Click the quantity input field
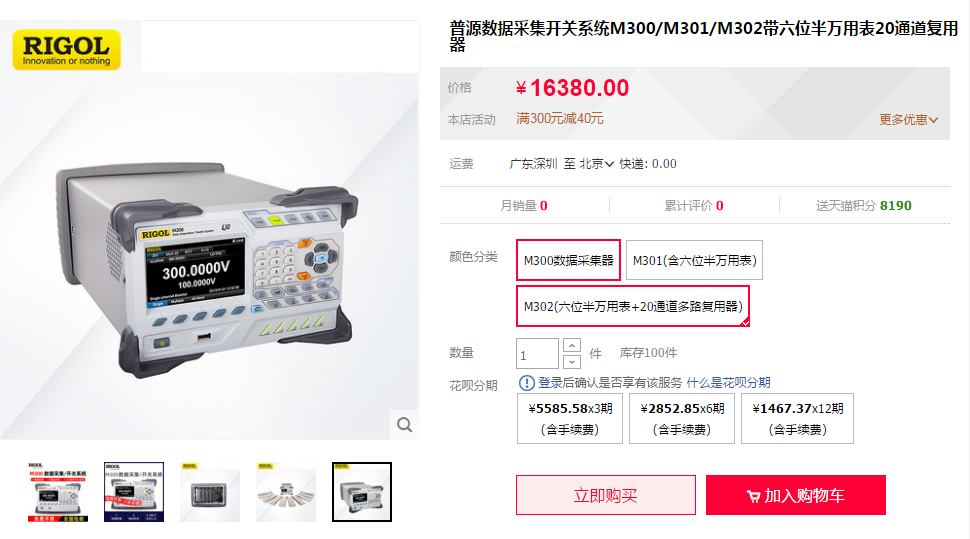The width and height of the screenshot is (970, 539). coord(538,353)
